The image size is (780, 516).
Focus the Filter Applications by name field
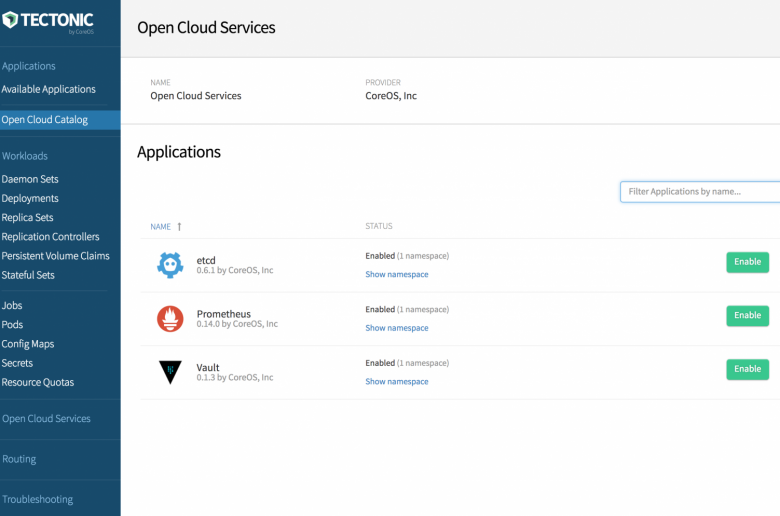click(x=700, y=192)
